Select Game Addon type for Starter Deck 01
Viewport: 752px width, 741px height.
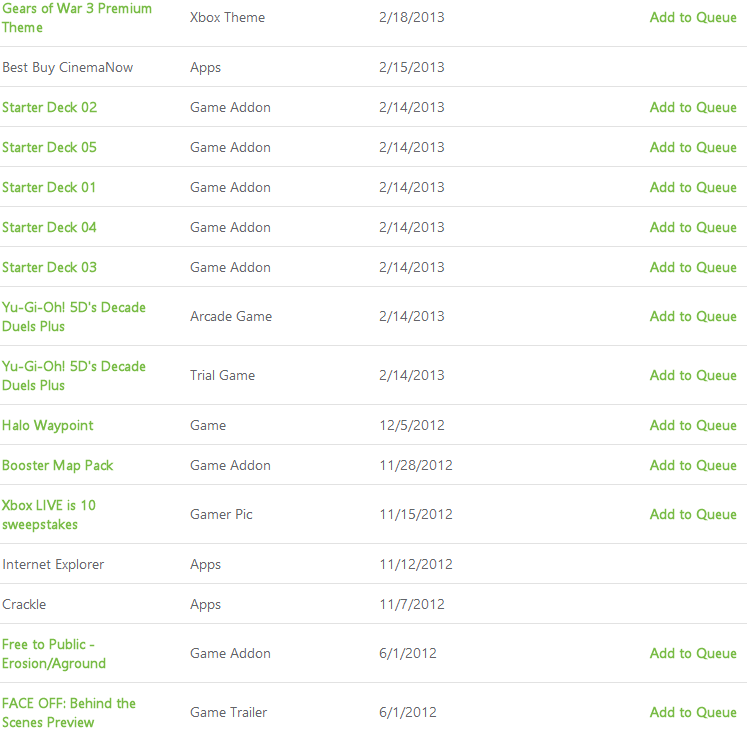(x=230, y=187)
